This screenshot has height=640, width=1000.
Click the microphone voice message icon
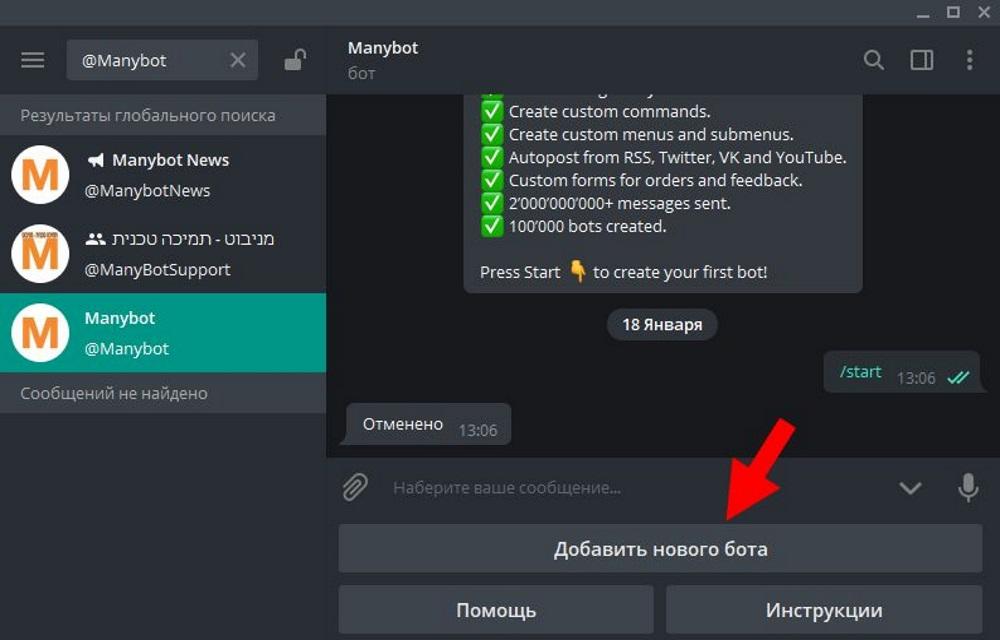967,488
